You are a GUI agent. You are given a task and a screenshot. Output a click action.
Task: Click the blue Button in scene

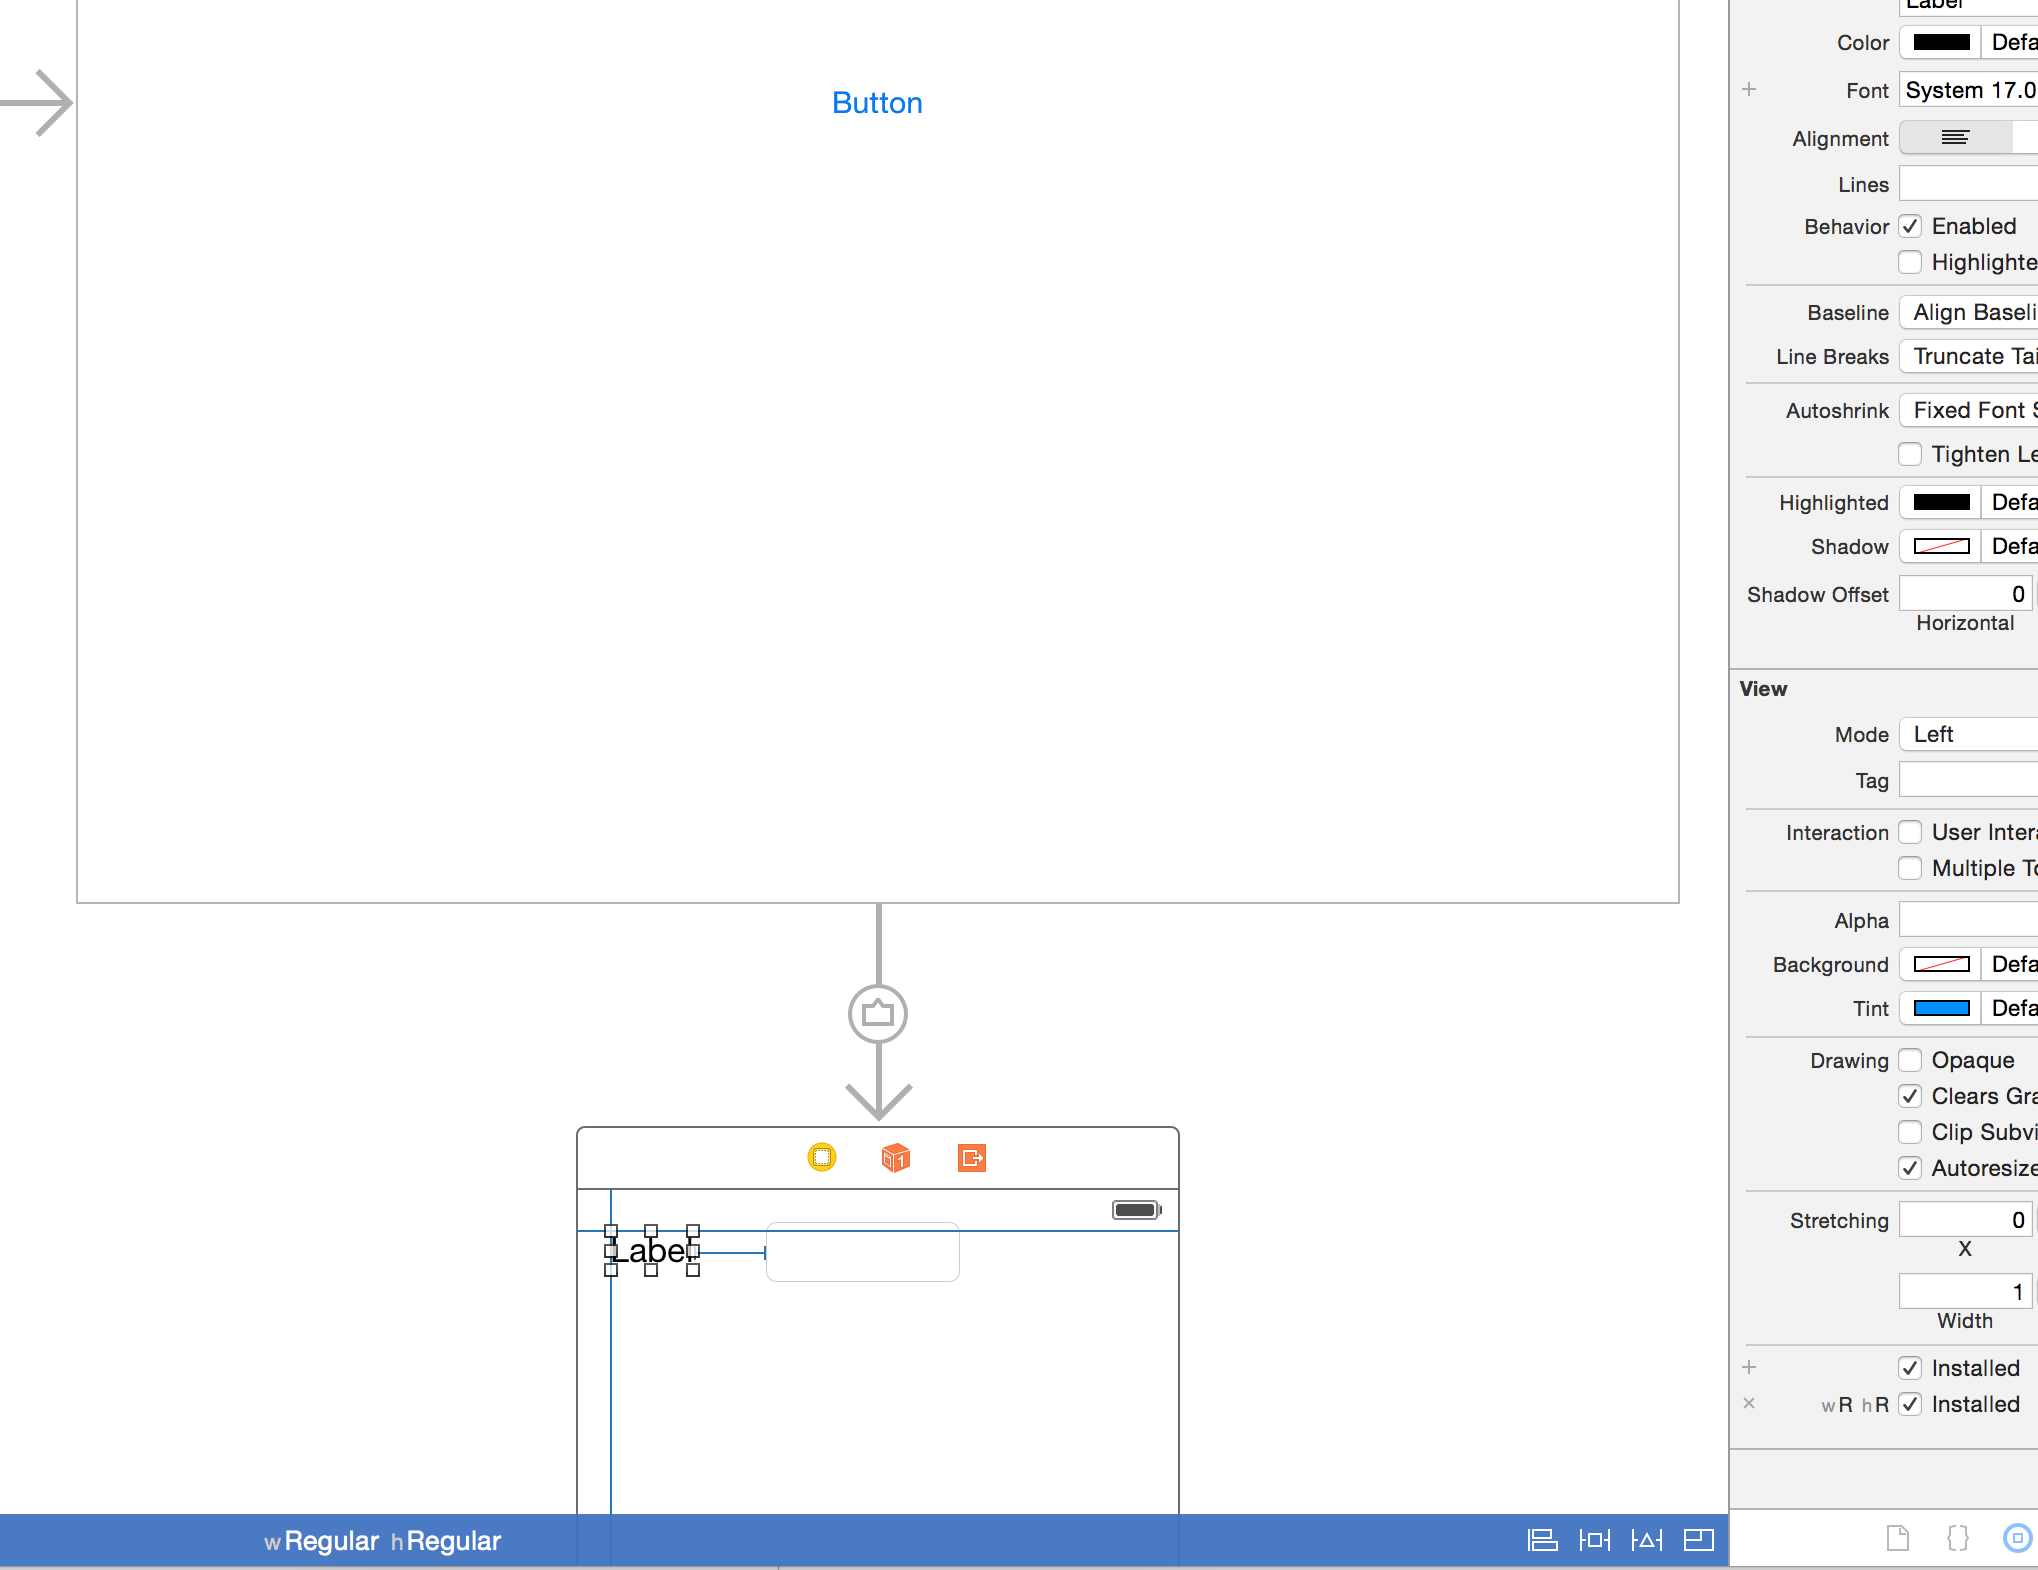coord(877,103)
